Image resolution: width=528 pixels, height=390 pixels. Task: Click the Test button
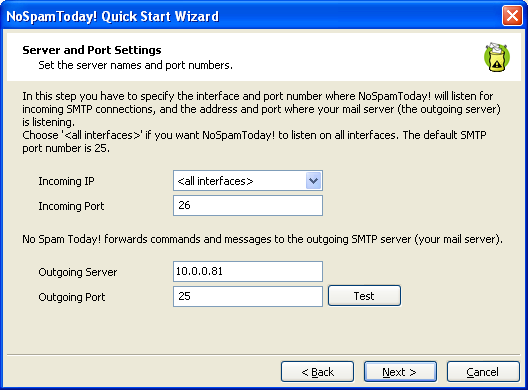coord(364,296)
